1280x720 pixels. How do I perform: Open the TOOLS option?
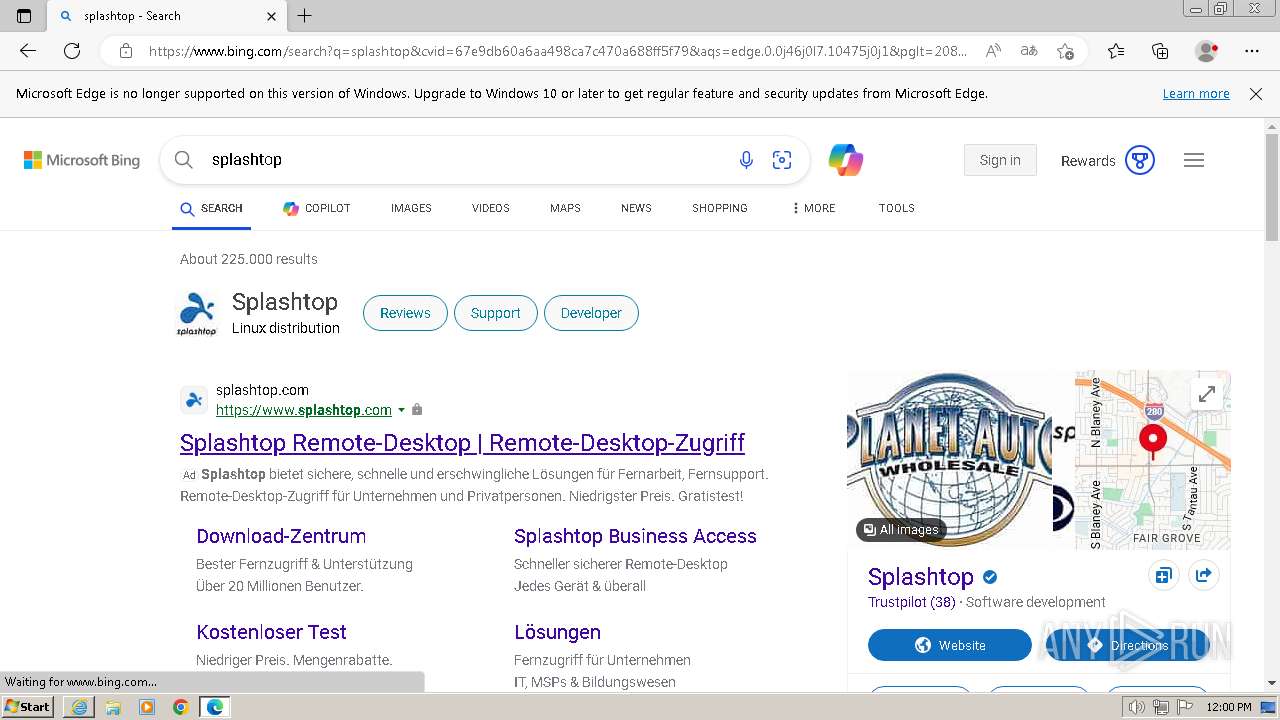(897, 208)
